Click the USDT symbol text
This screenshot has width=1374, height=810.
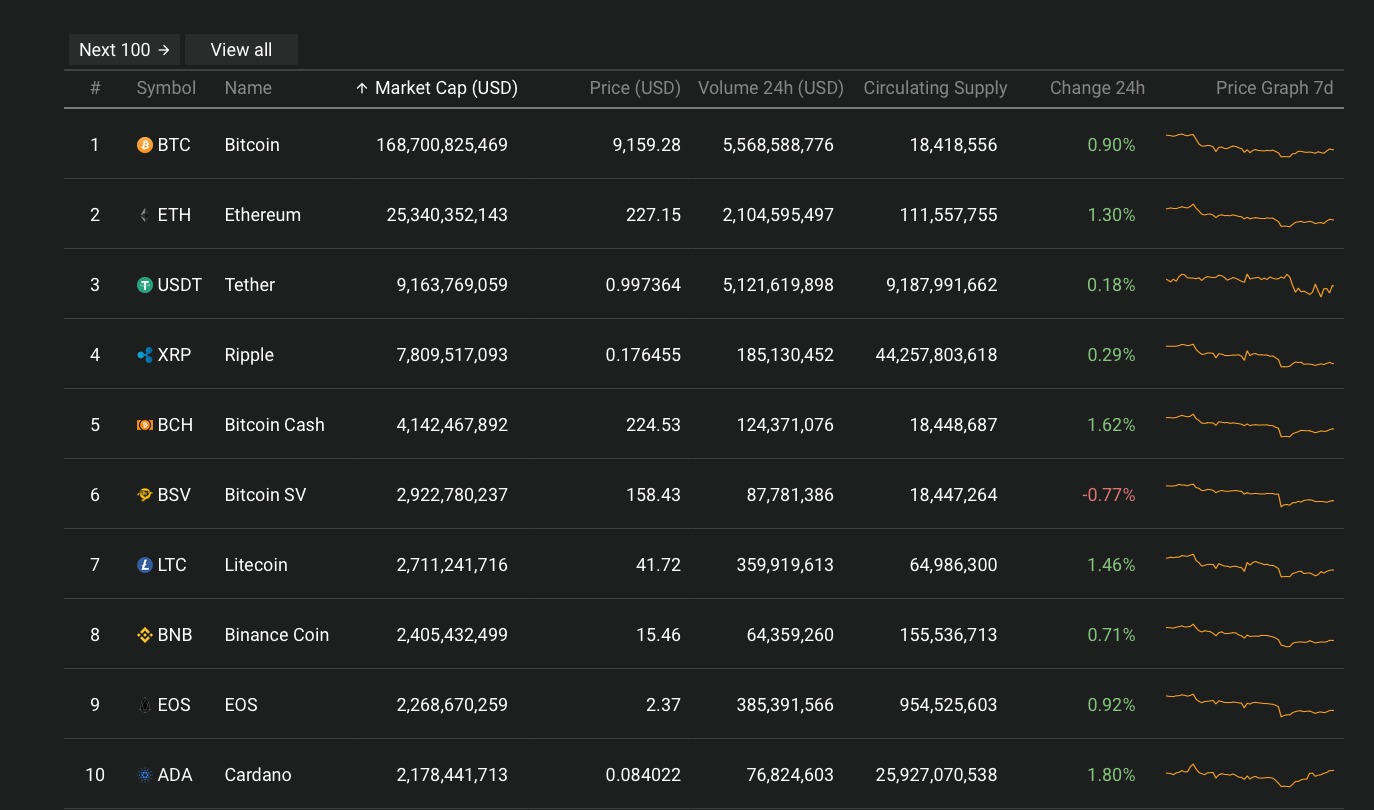point(180,285)
